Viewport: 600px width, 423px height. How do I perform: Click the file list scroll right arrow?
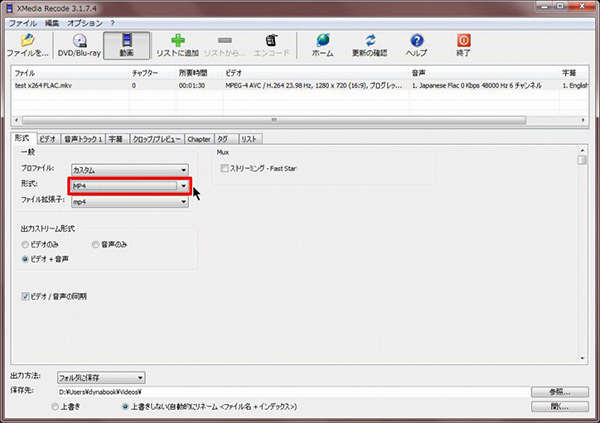(583, 120)
